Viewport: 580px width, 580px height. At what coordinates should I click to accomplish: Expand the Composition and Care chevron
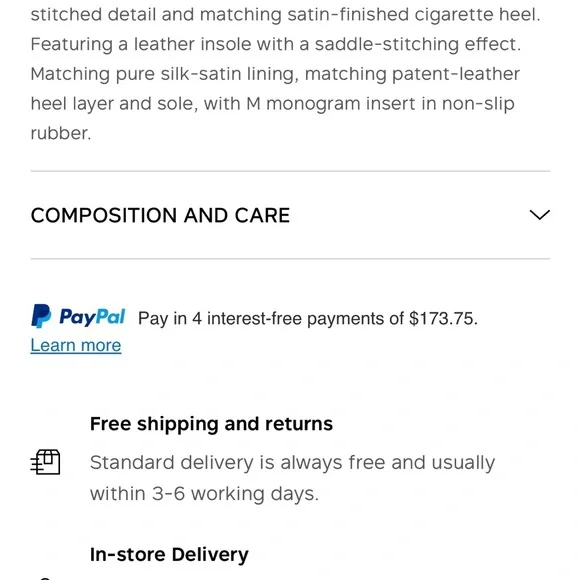539,215
